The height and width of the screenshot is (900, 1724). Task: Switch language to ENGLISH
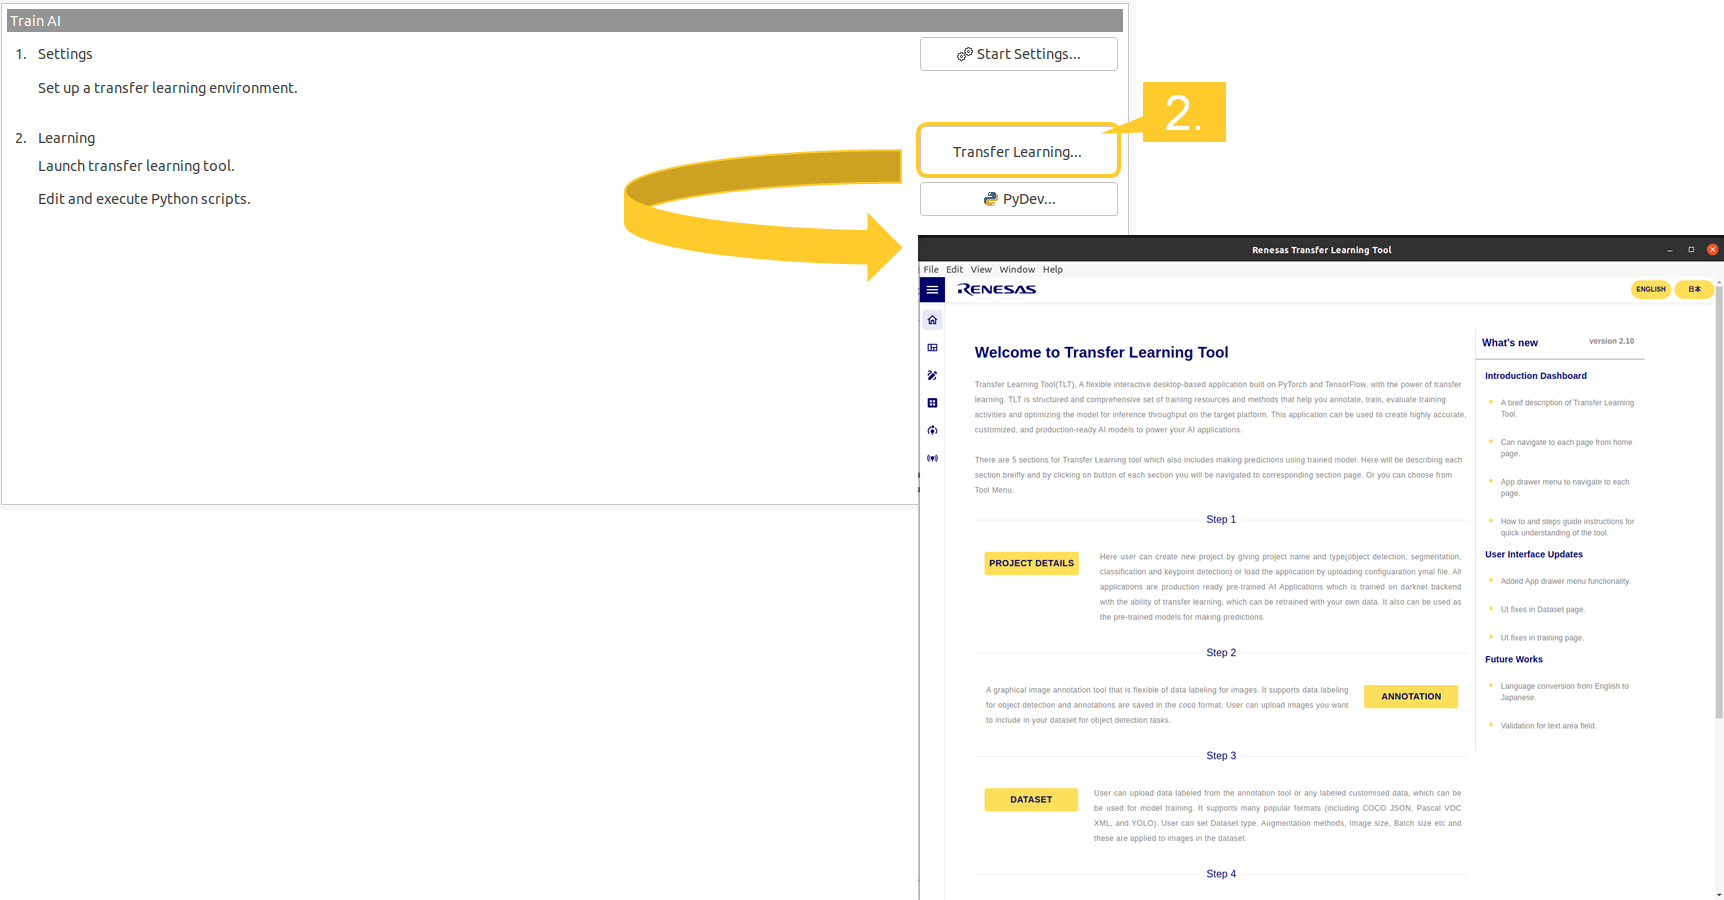pyautogui.click(x=1651, y=289)
